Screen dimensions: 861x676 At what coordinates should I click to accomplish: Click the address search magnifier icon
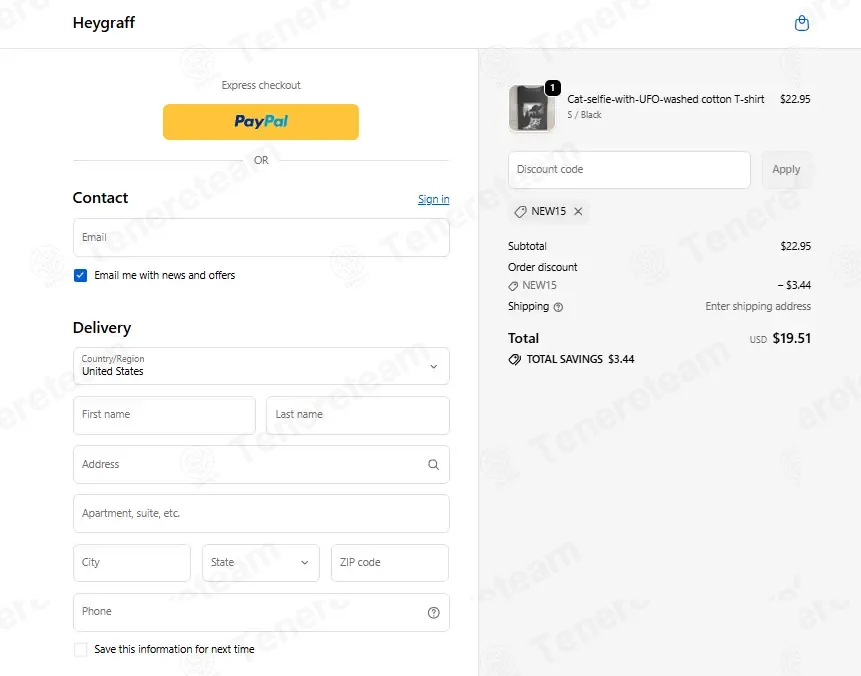(x=433, y=464)
